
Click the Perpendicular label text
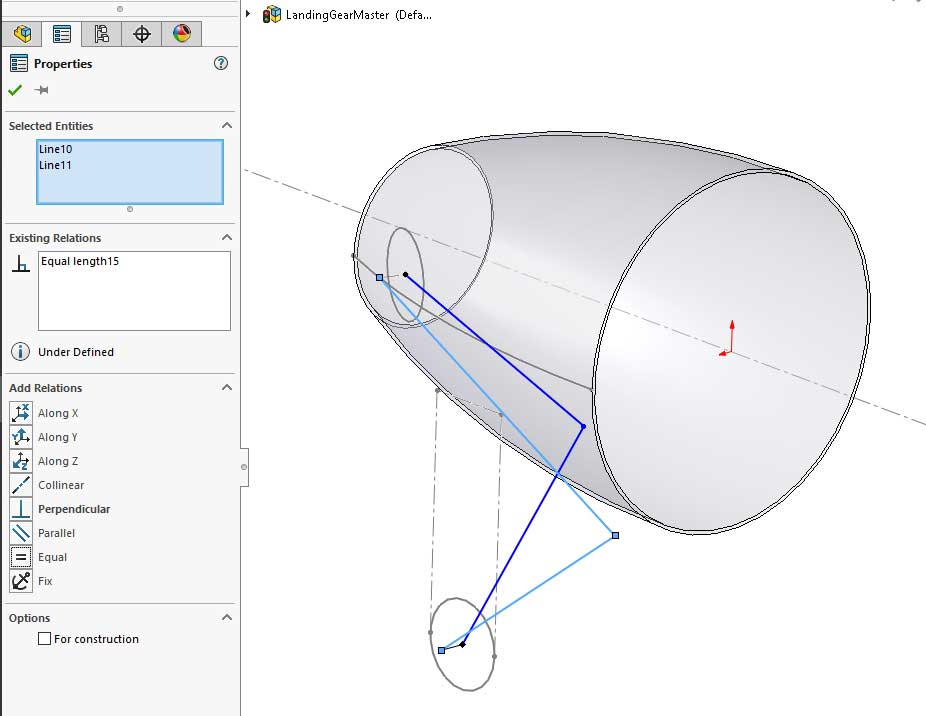point(74,509)
